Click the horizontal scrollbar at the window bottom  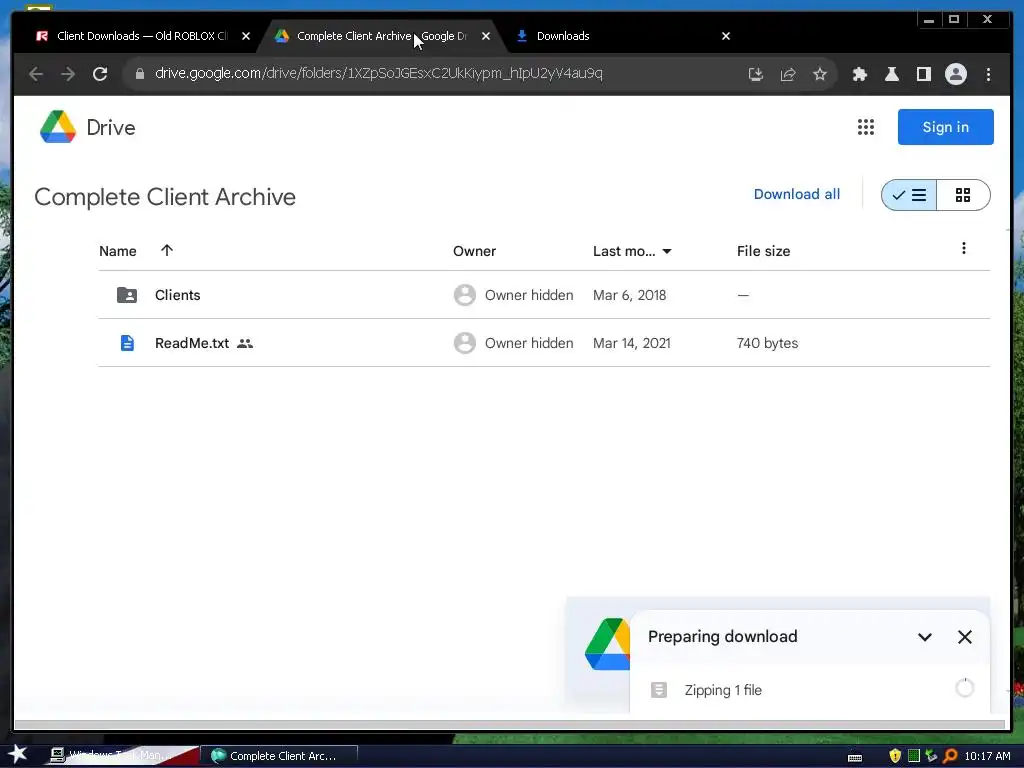pyautogui.click(x=509, y=724)
